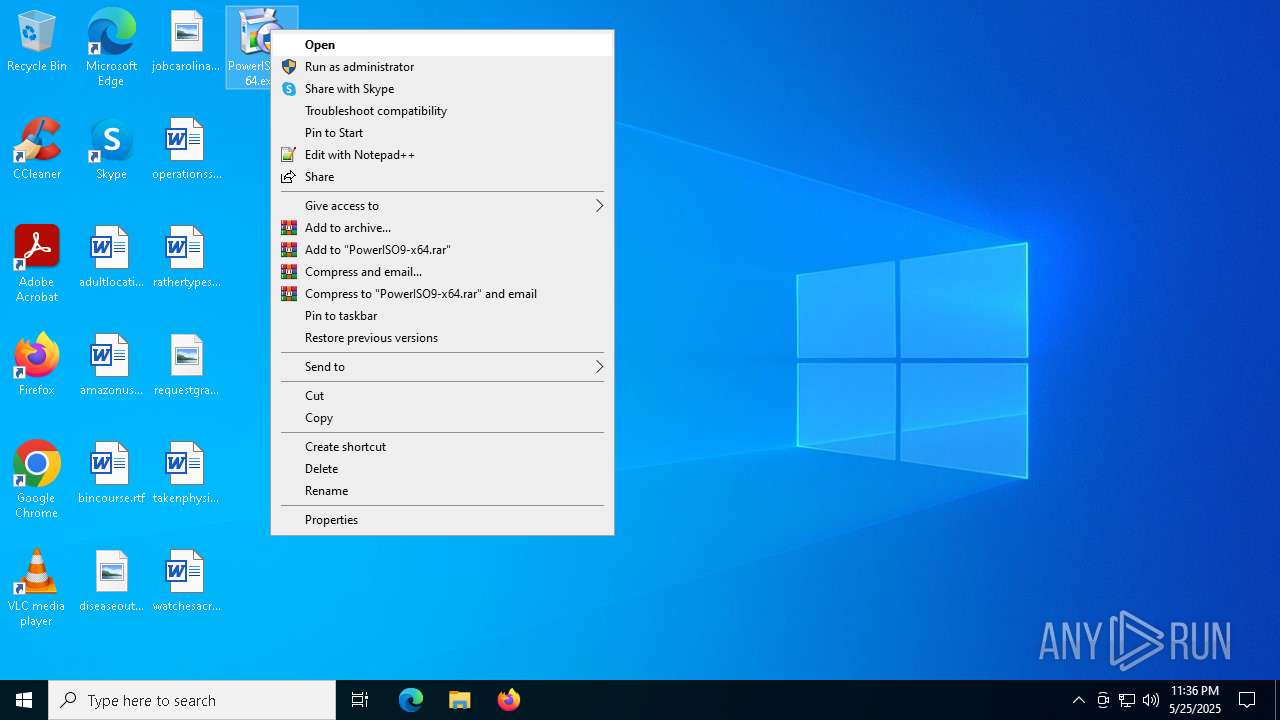1280x720 pixels.
Task: Select the Microsoft Edge desktop shortcut
Action: point(111,47)
